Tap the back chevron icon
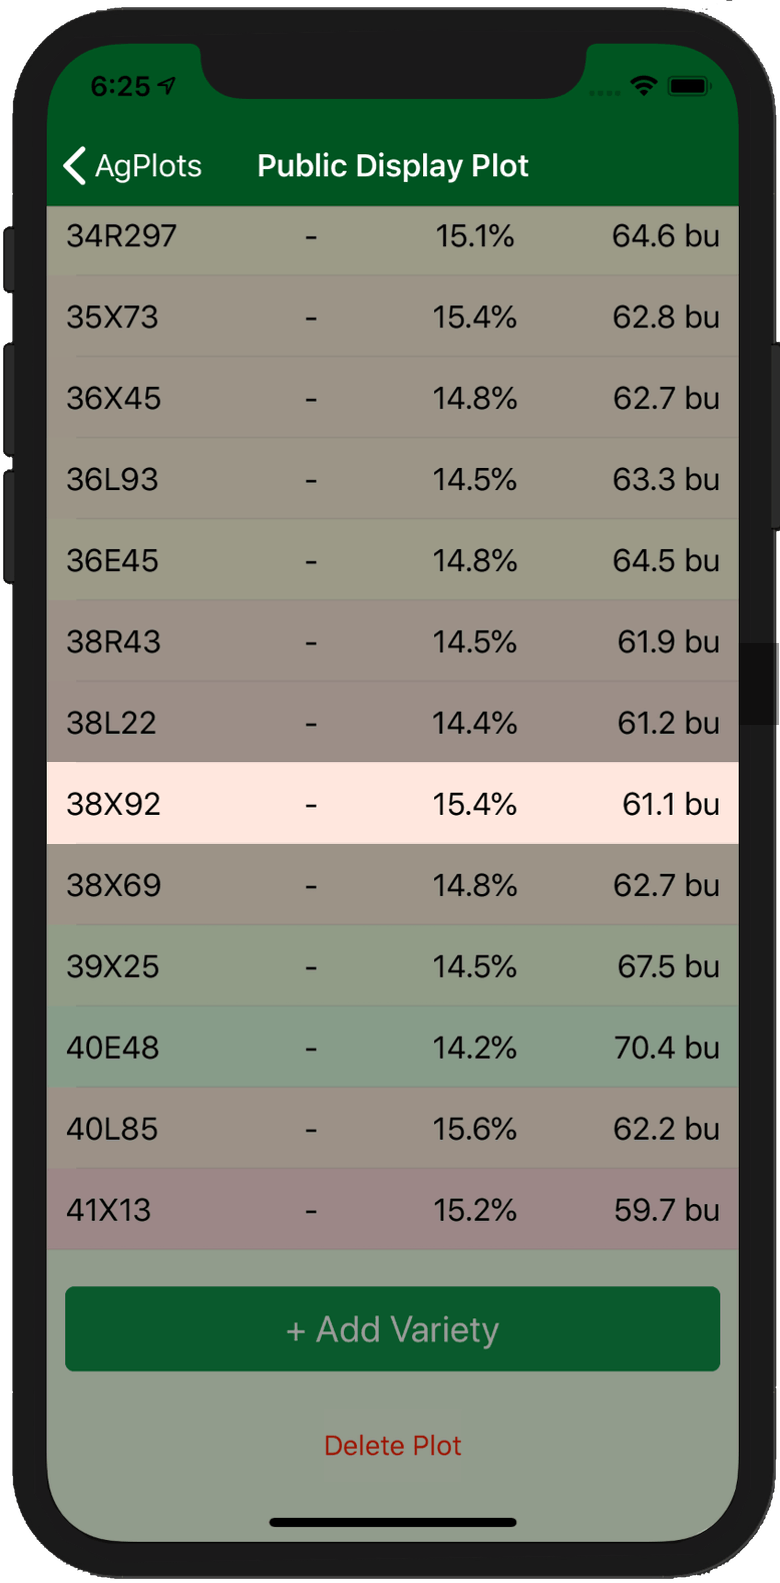 click(x=74, y=166)
